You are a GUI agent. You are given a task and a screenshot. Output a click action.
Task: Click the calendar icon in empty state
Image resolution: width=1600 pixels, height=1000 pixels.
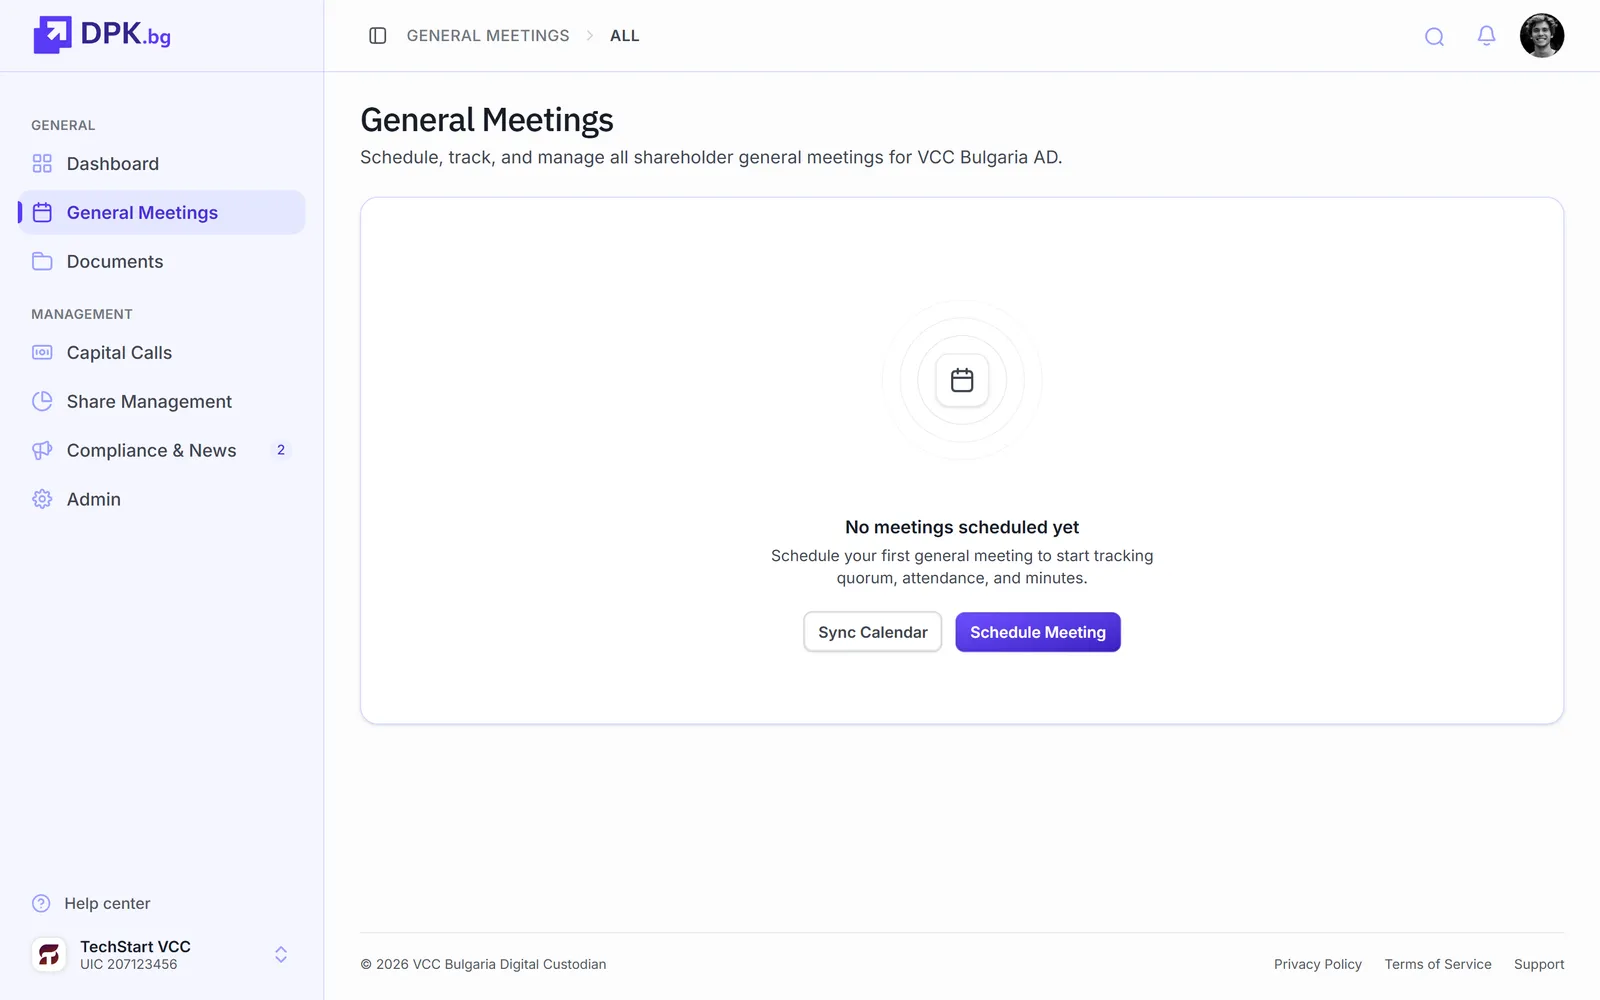coord(962,380)
